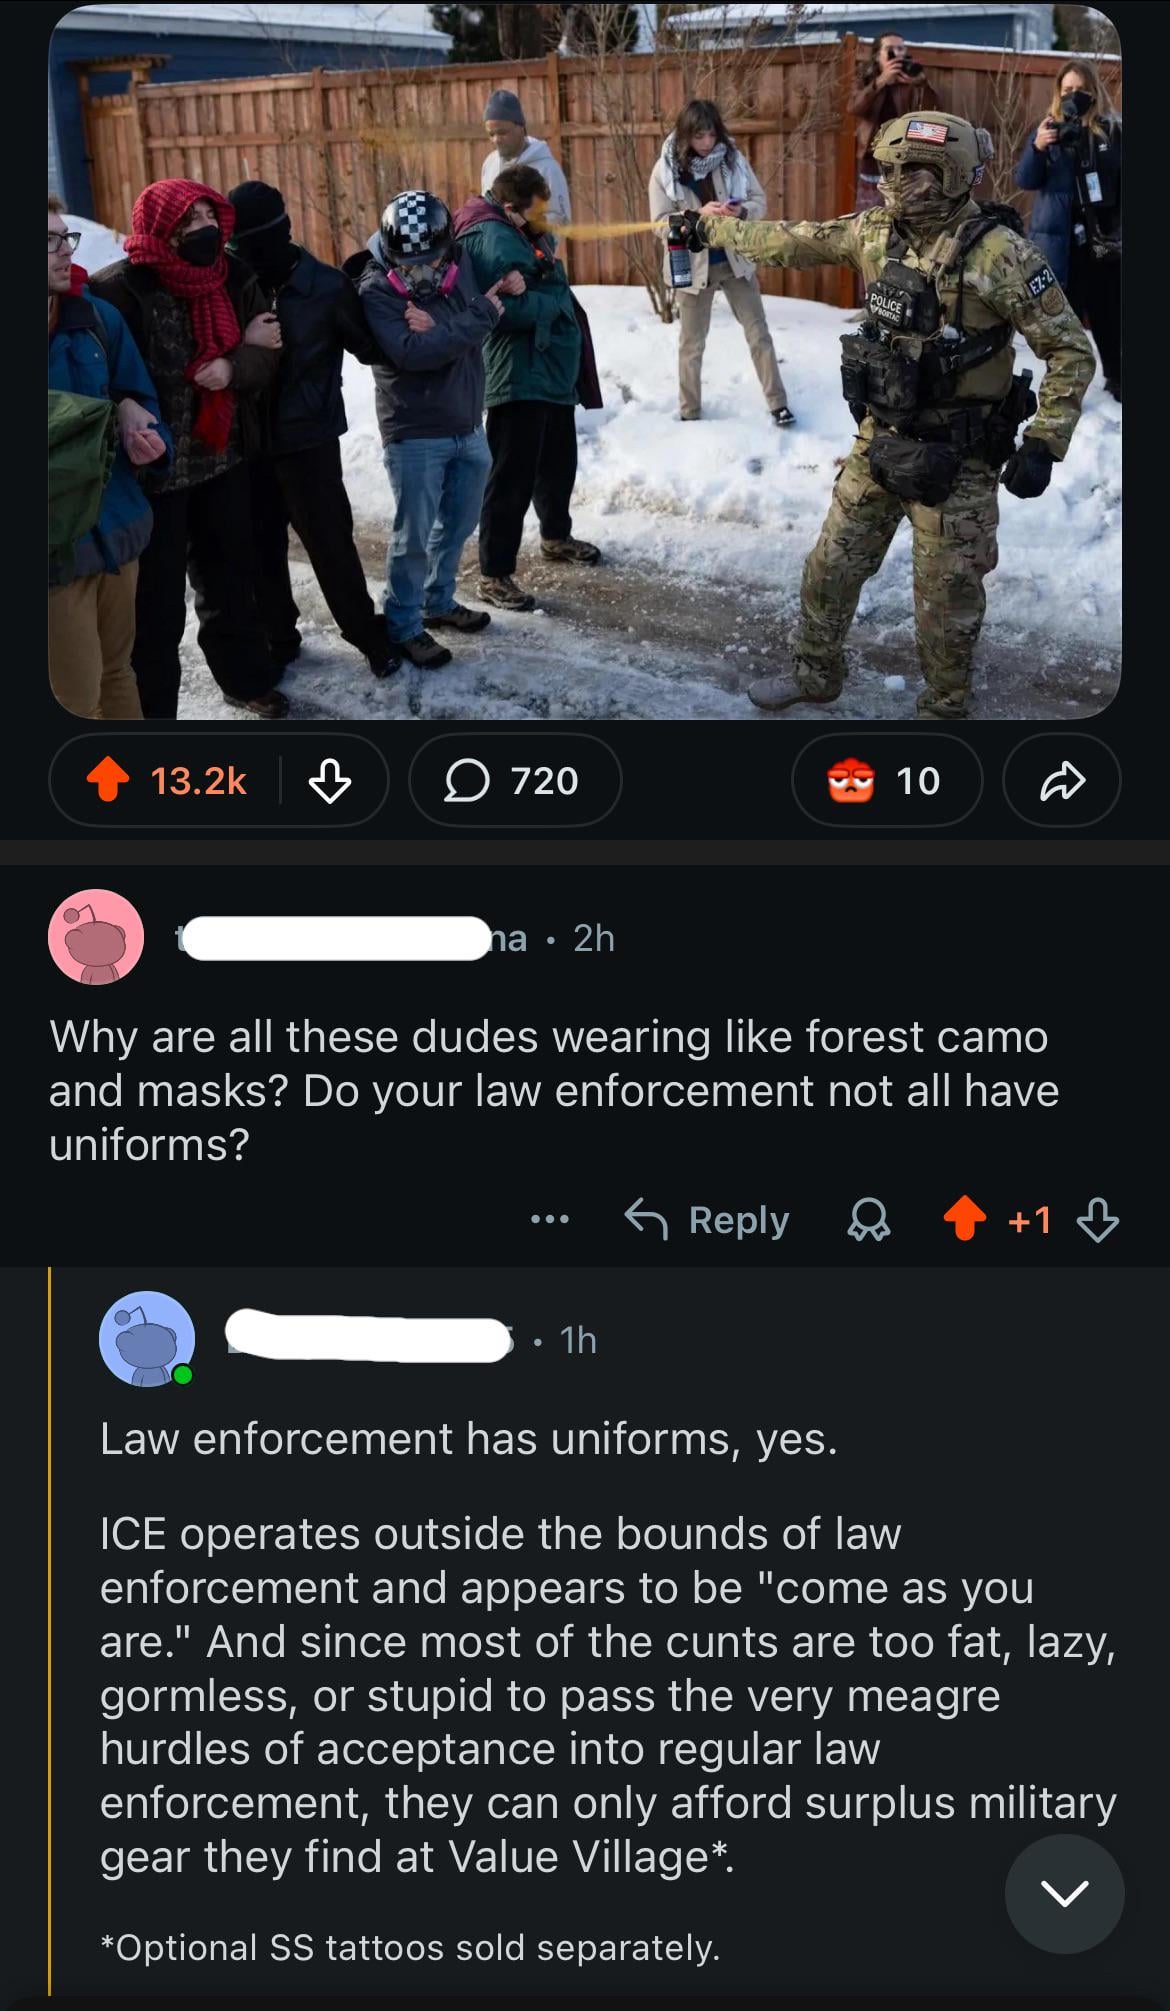
Task: Upvote the post with 13.2k votes
Action: 109,781
